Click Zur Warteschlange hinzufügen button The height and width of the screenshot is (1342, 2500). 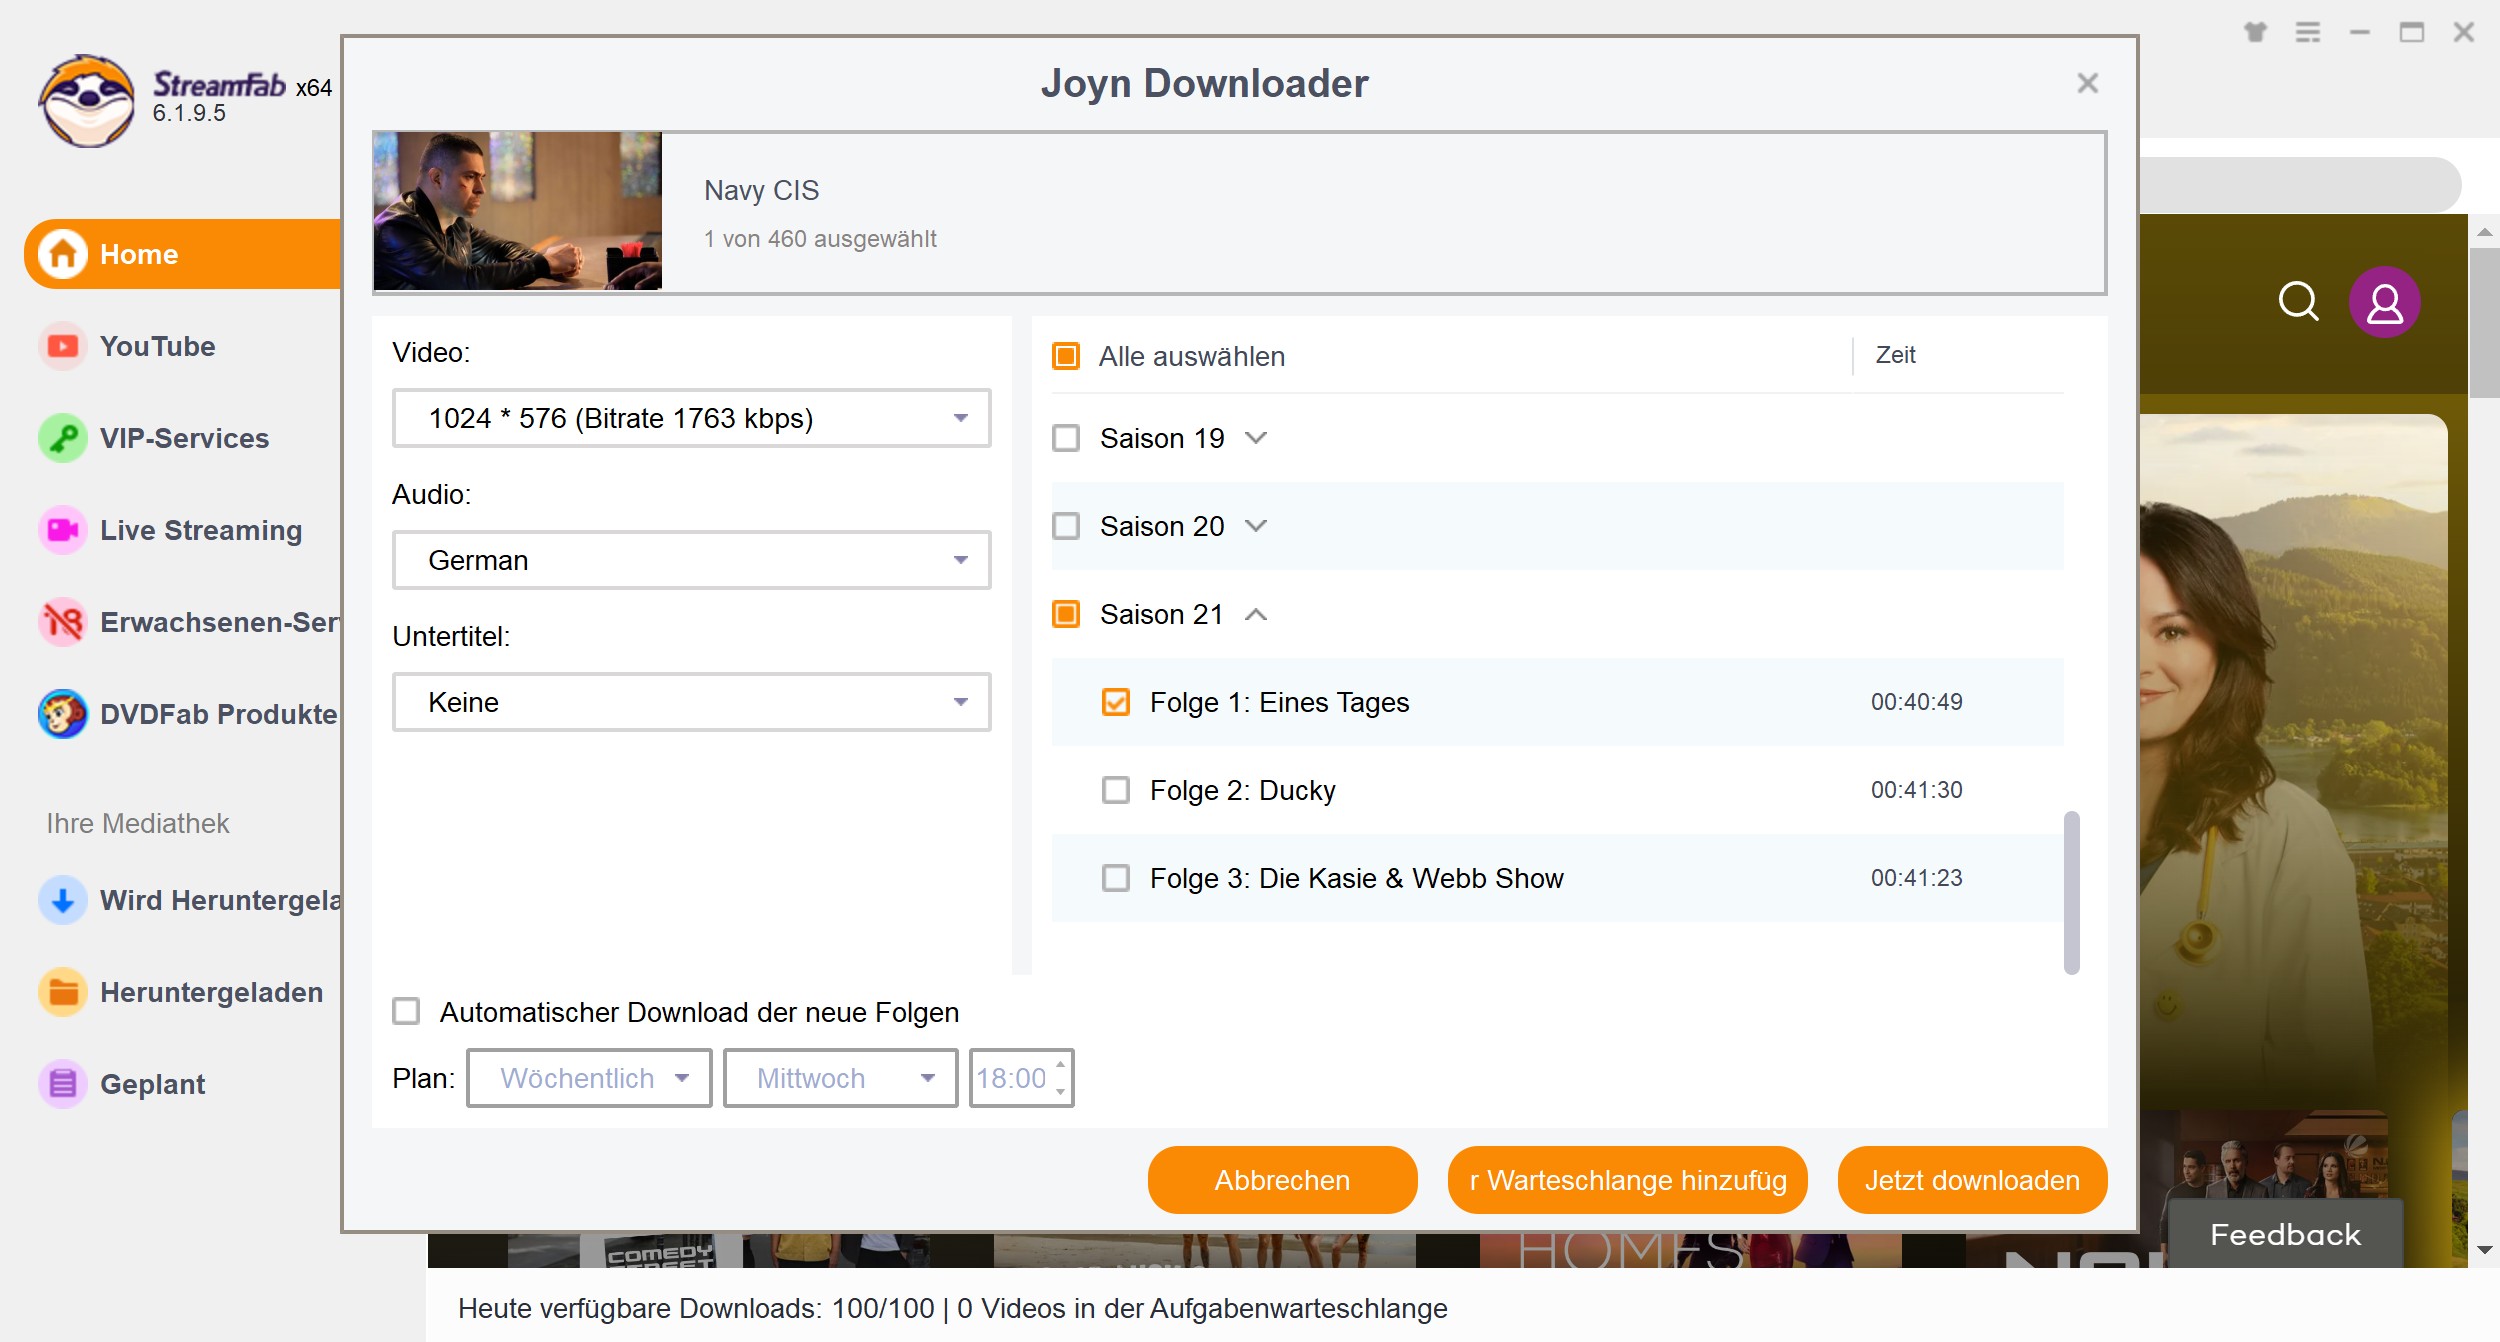tap(1627, 1180)
